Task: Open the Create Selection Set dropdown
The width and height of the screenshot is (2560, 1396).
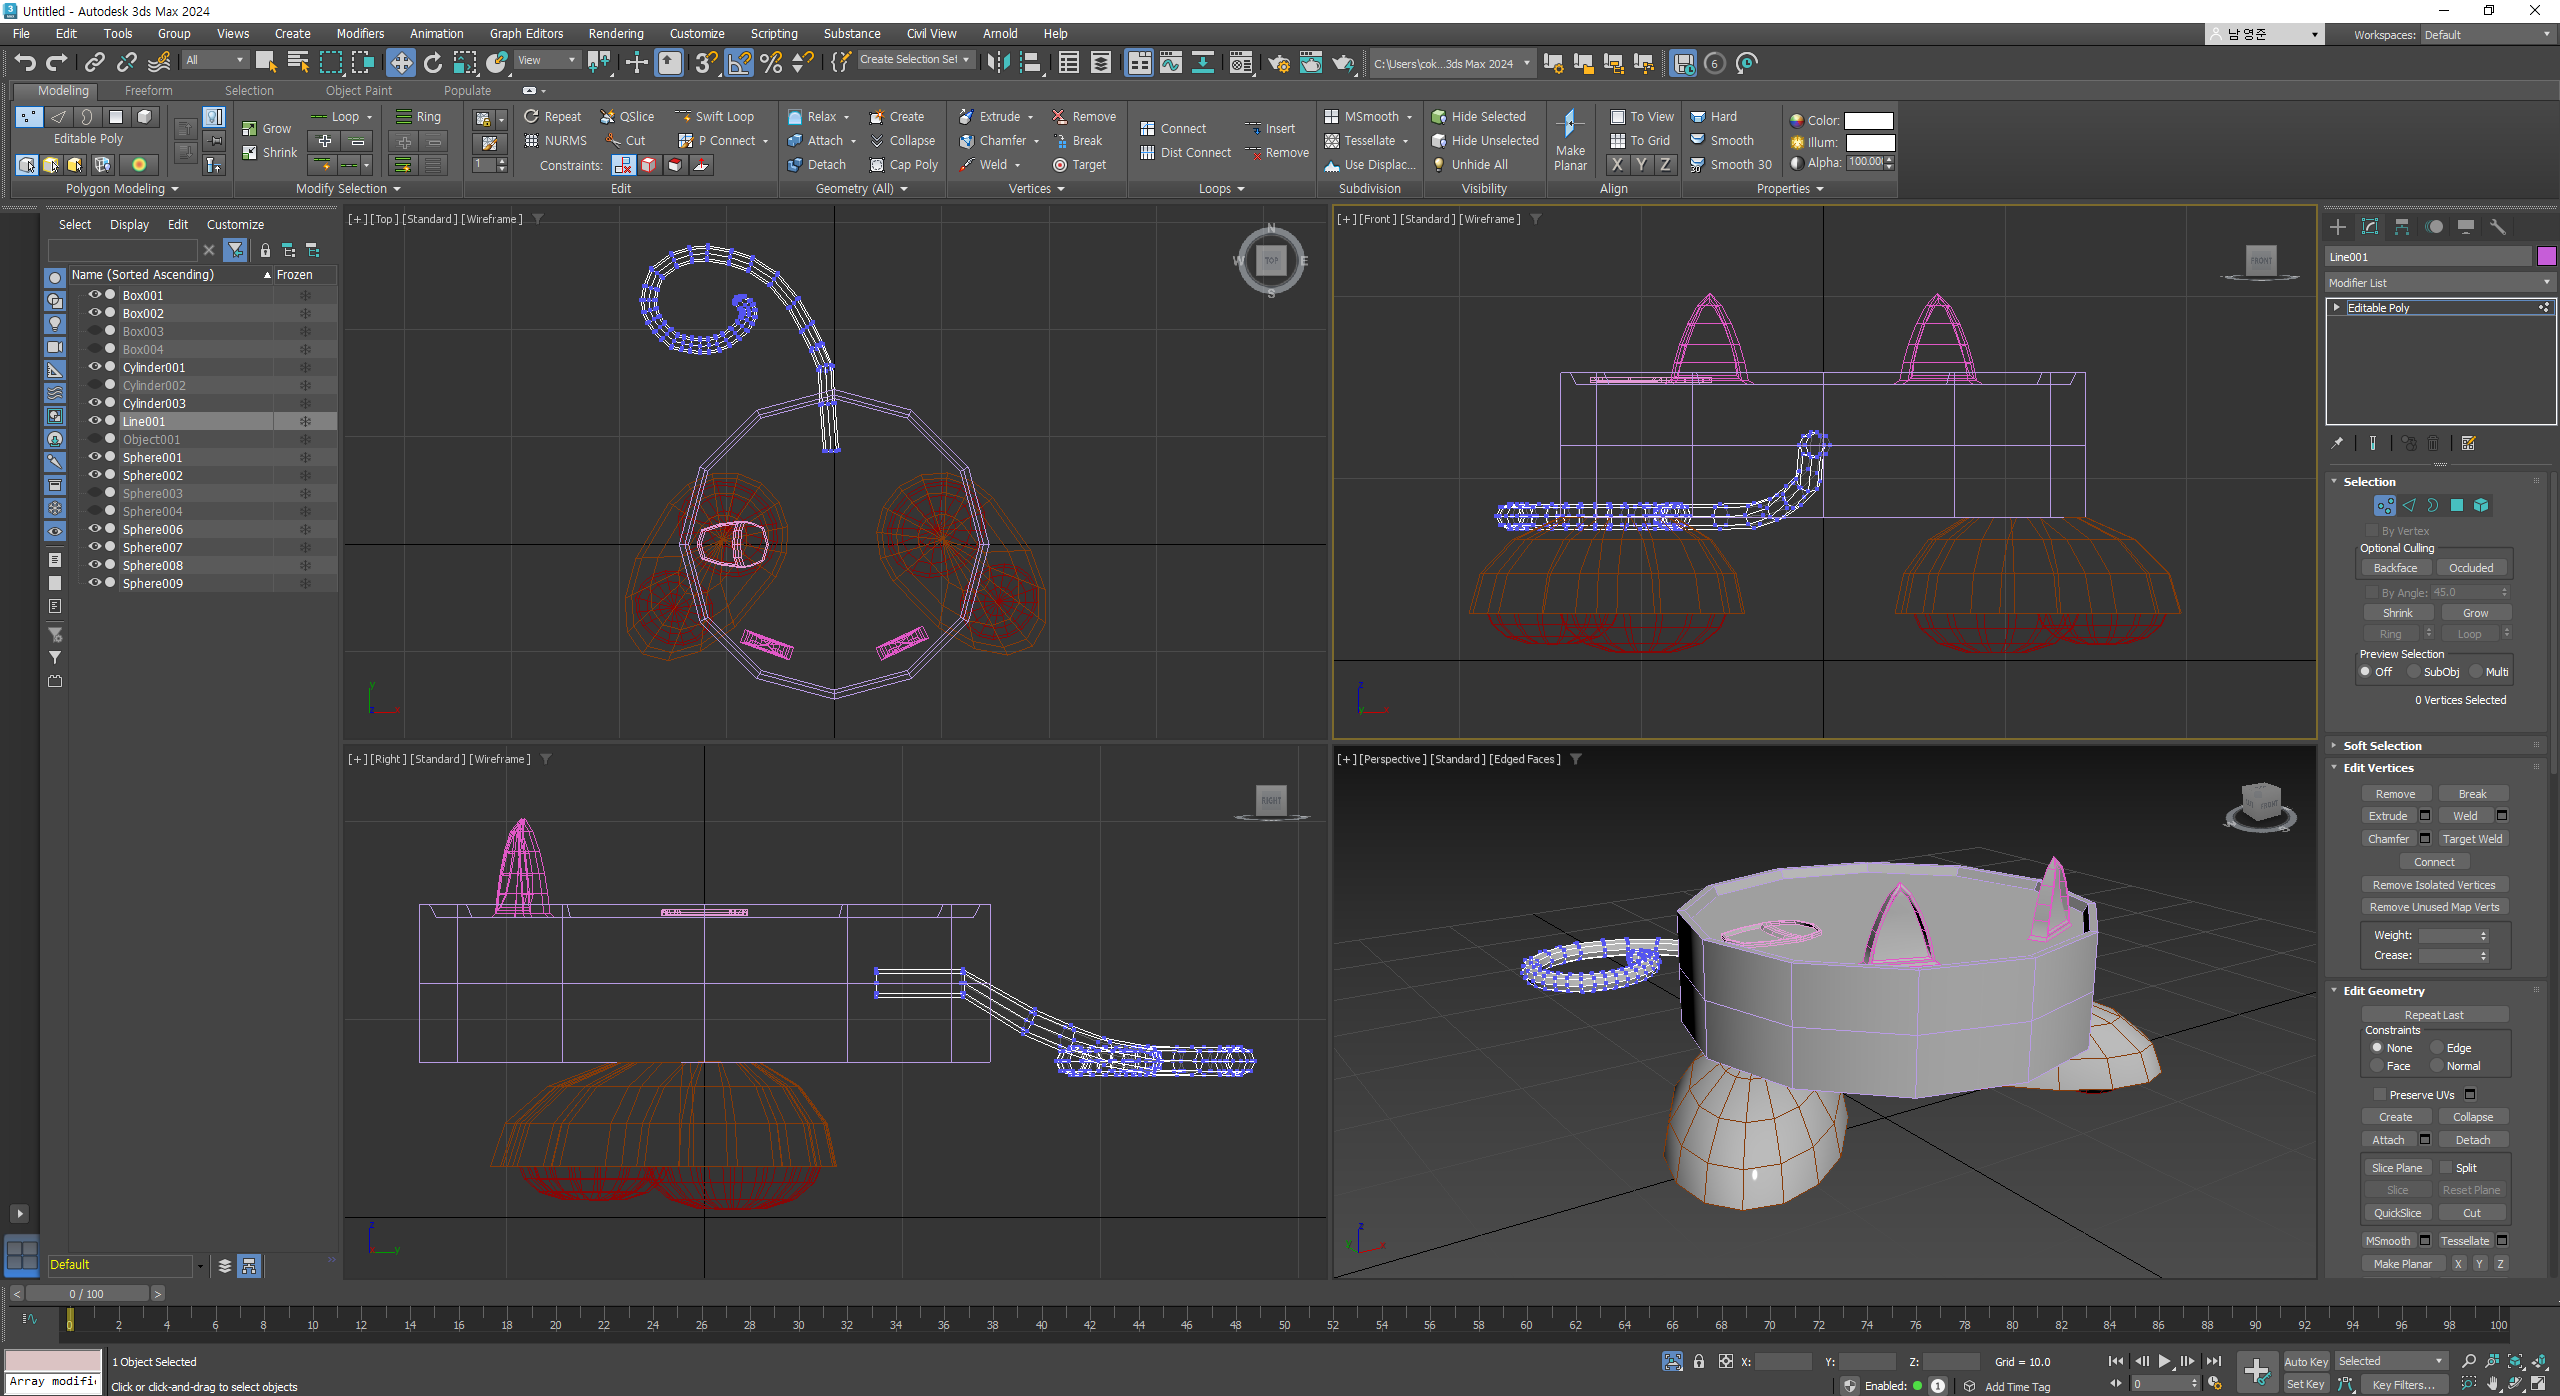Action: [x=915, y=60]
